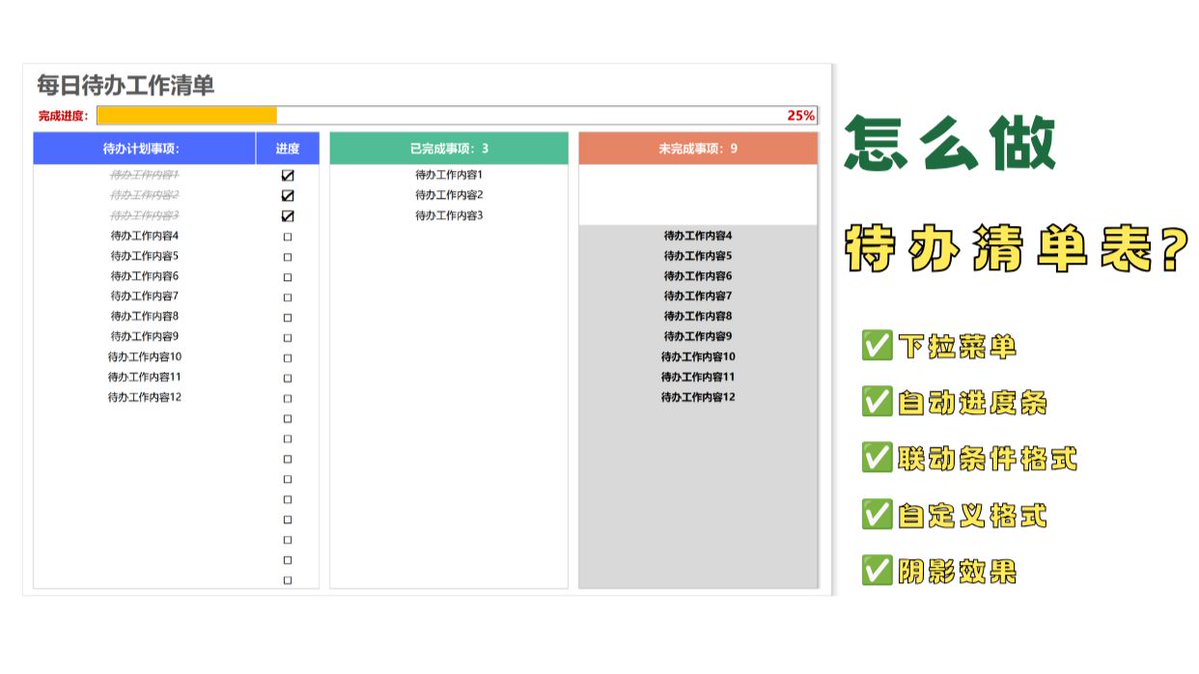Mark 待办工作内容6 checkbox as done
1199x674 pixels.
288,277
